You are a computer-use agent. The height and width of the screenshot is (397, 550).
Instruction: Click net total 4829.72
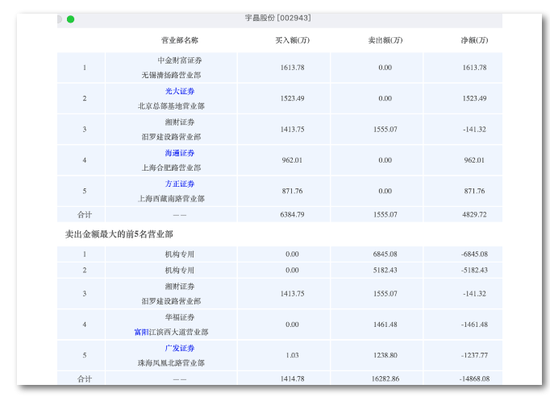click(x=474, y=215)
